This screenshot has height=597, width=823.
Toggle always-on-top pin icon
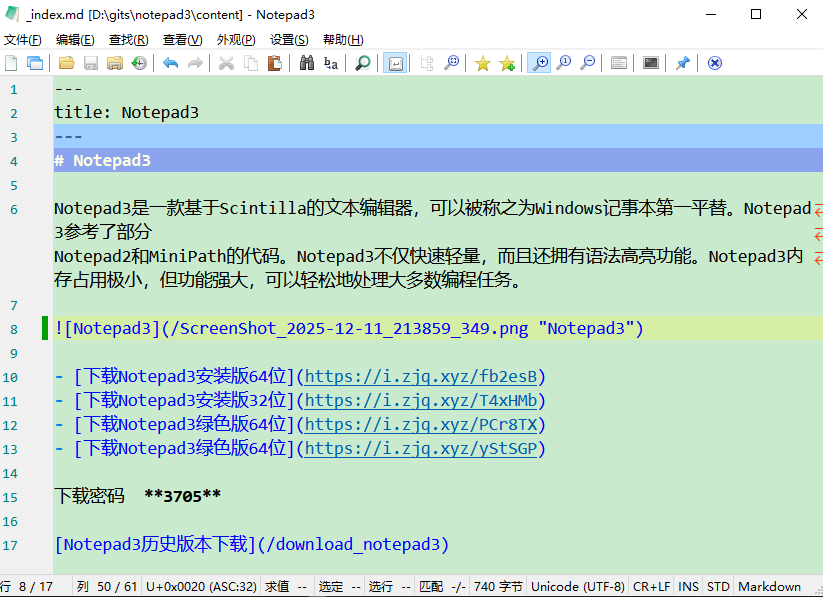click(685, 62)
